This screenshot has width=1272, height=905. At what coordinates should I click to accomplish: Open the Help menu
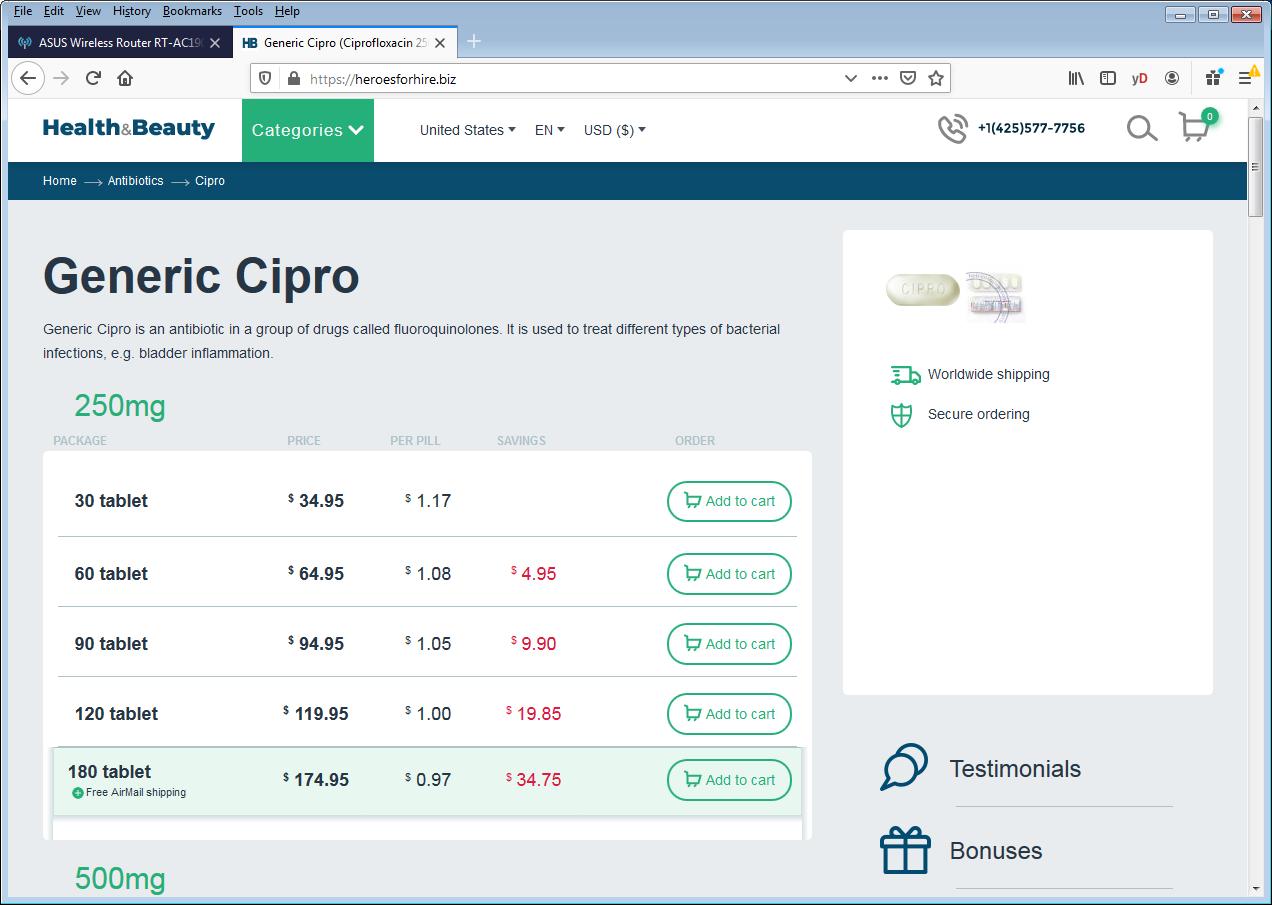[287, 11]
